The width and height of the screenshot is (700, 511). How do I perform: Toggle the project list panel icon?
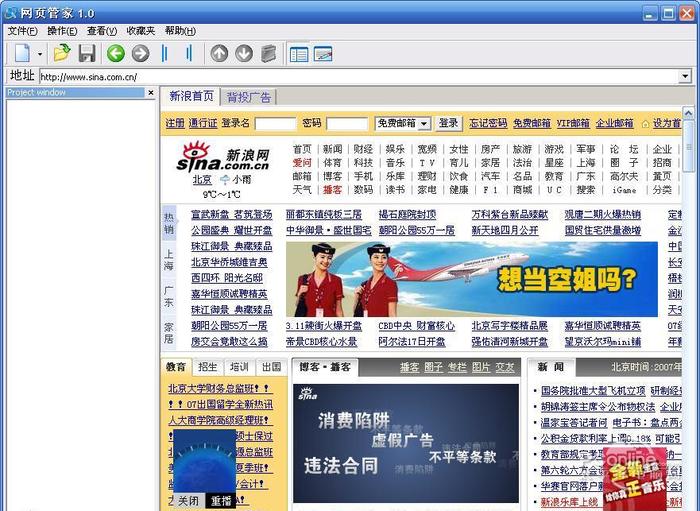point(299,54)
